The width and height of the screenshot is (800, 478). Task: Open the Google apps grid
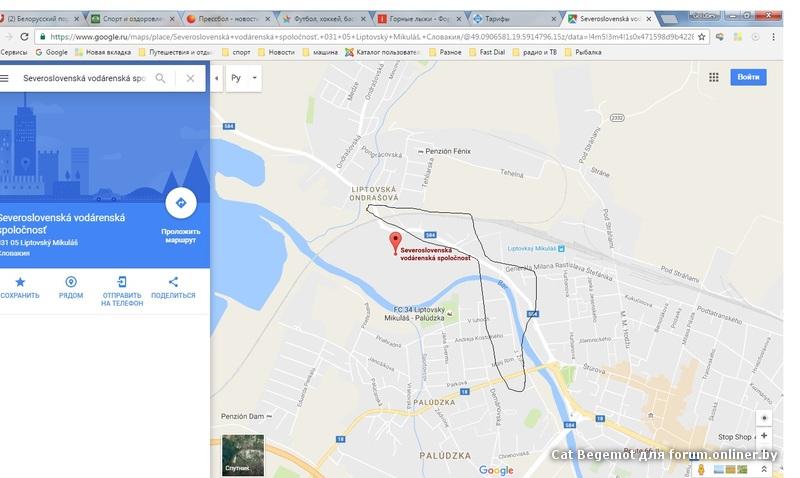pyautogui.click(x=714, y=77)
